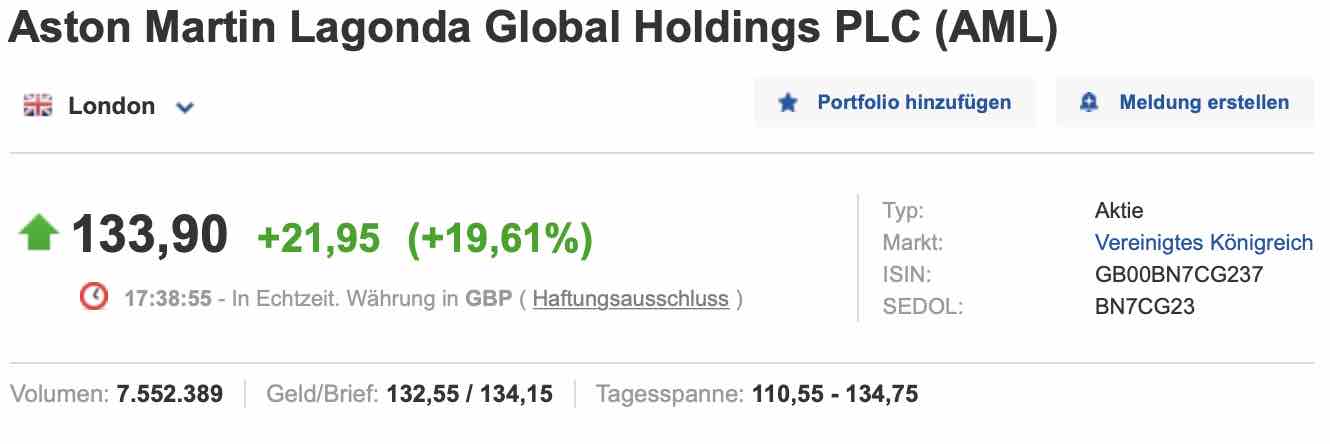Click the green up arrow icon

pos(39,234)
